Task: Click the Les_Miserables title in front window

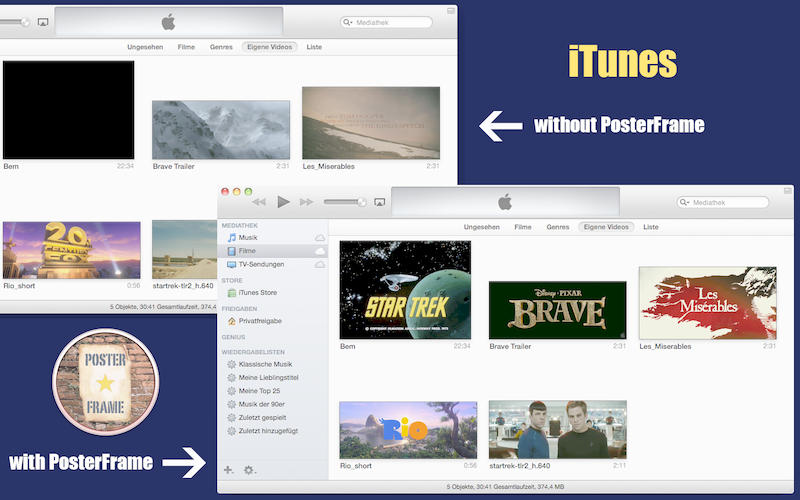Action: 665,346
